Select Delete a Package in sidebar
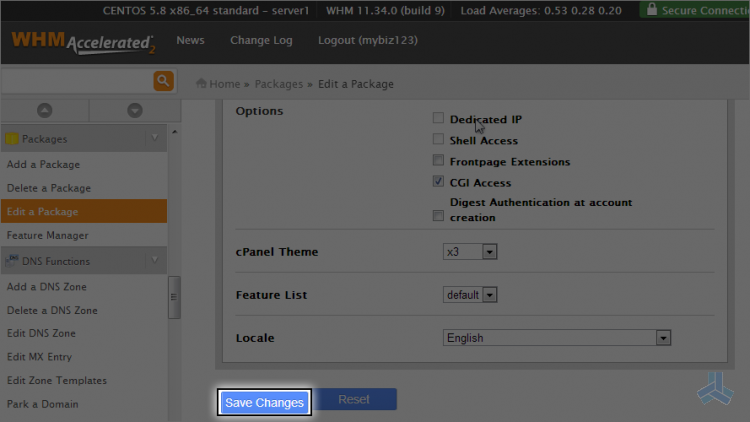Screen dimensions: 750x422 pyautogui.click(x=49, y=188)
